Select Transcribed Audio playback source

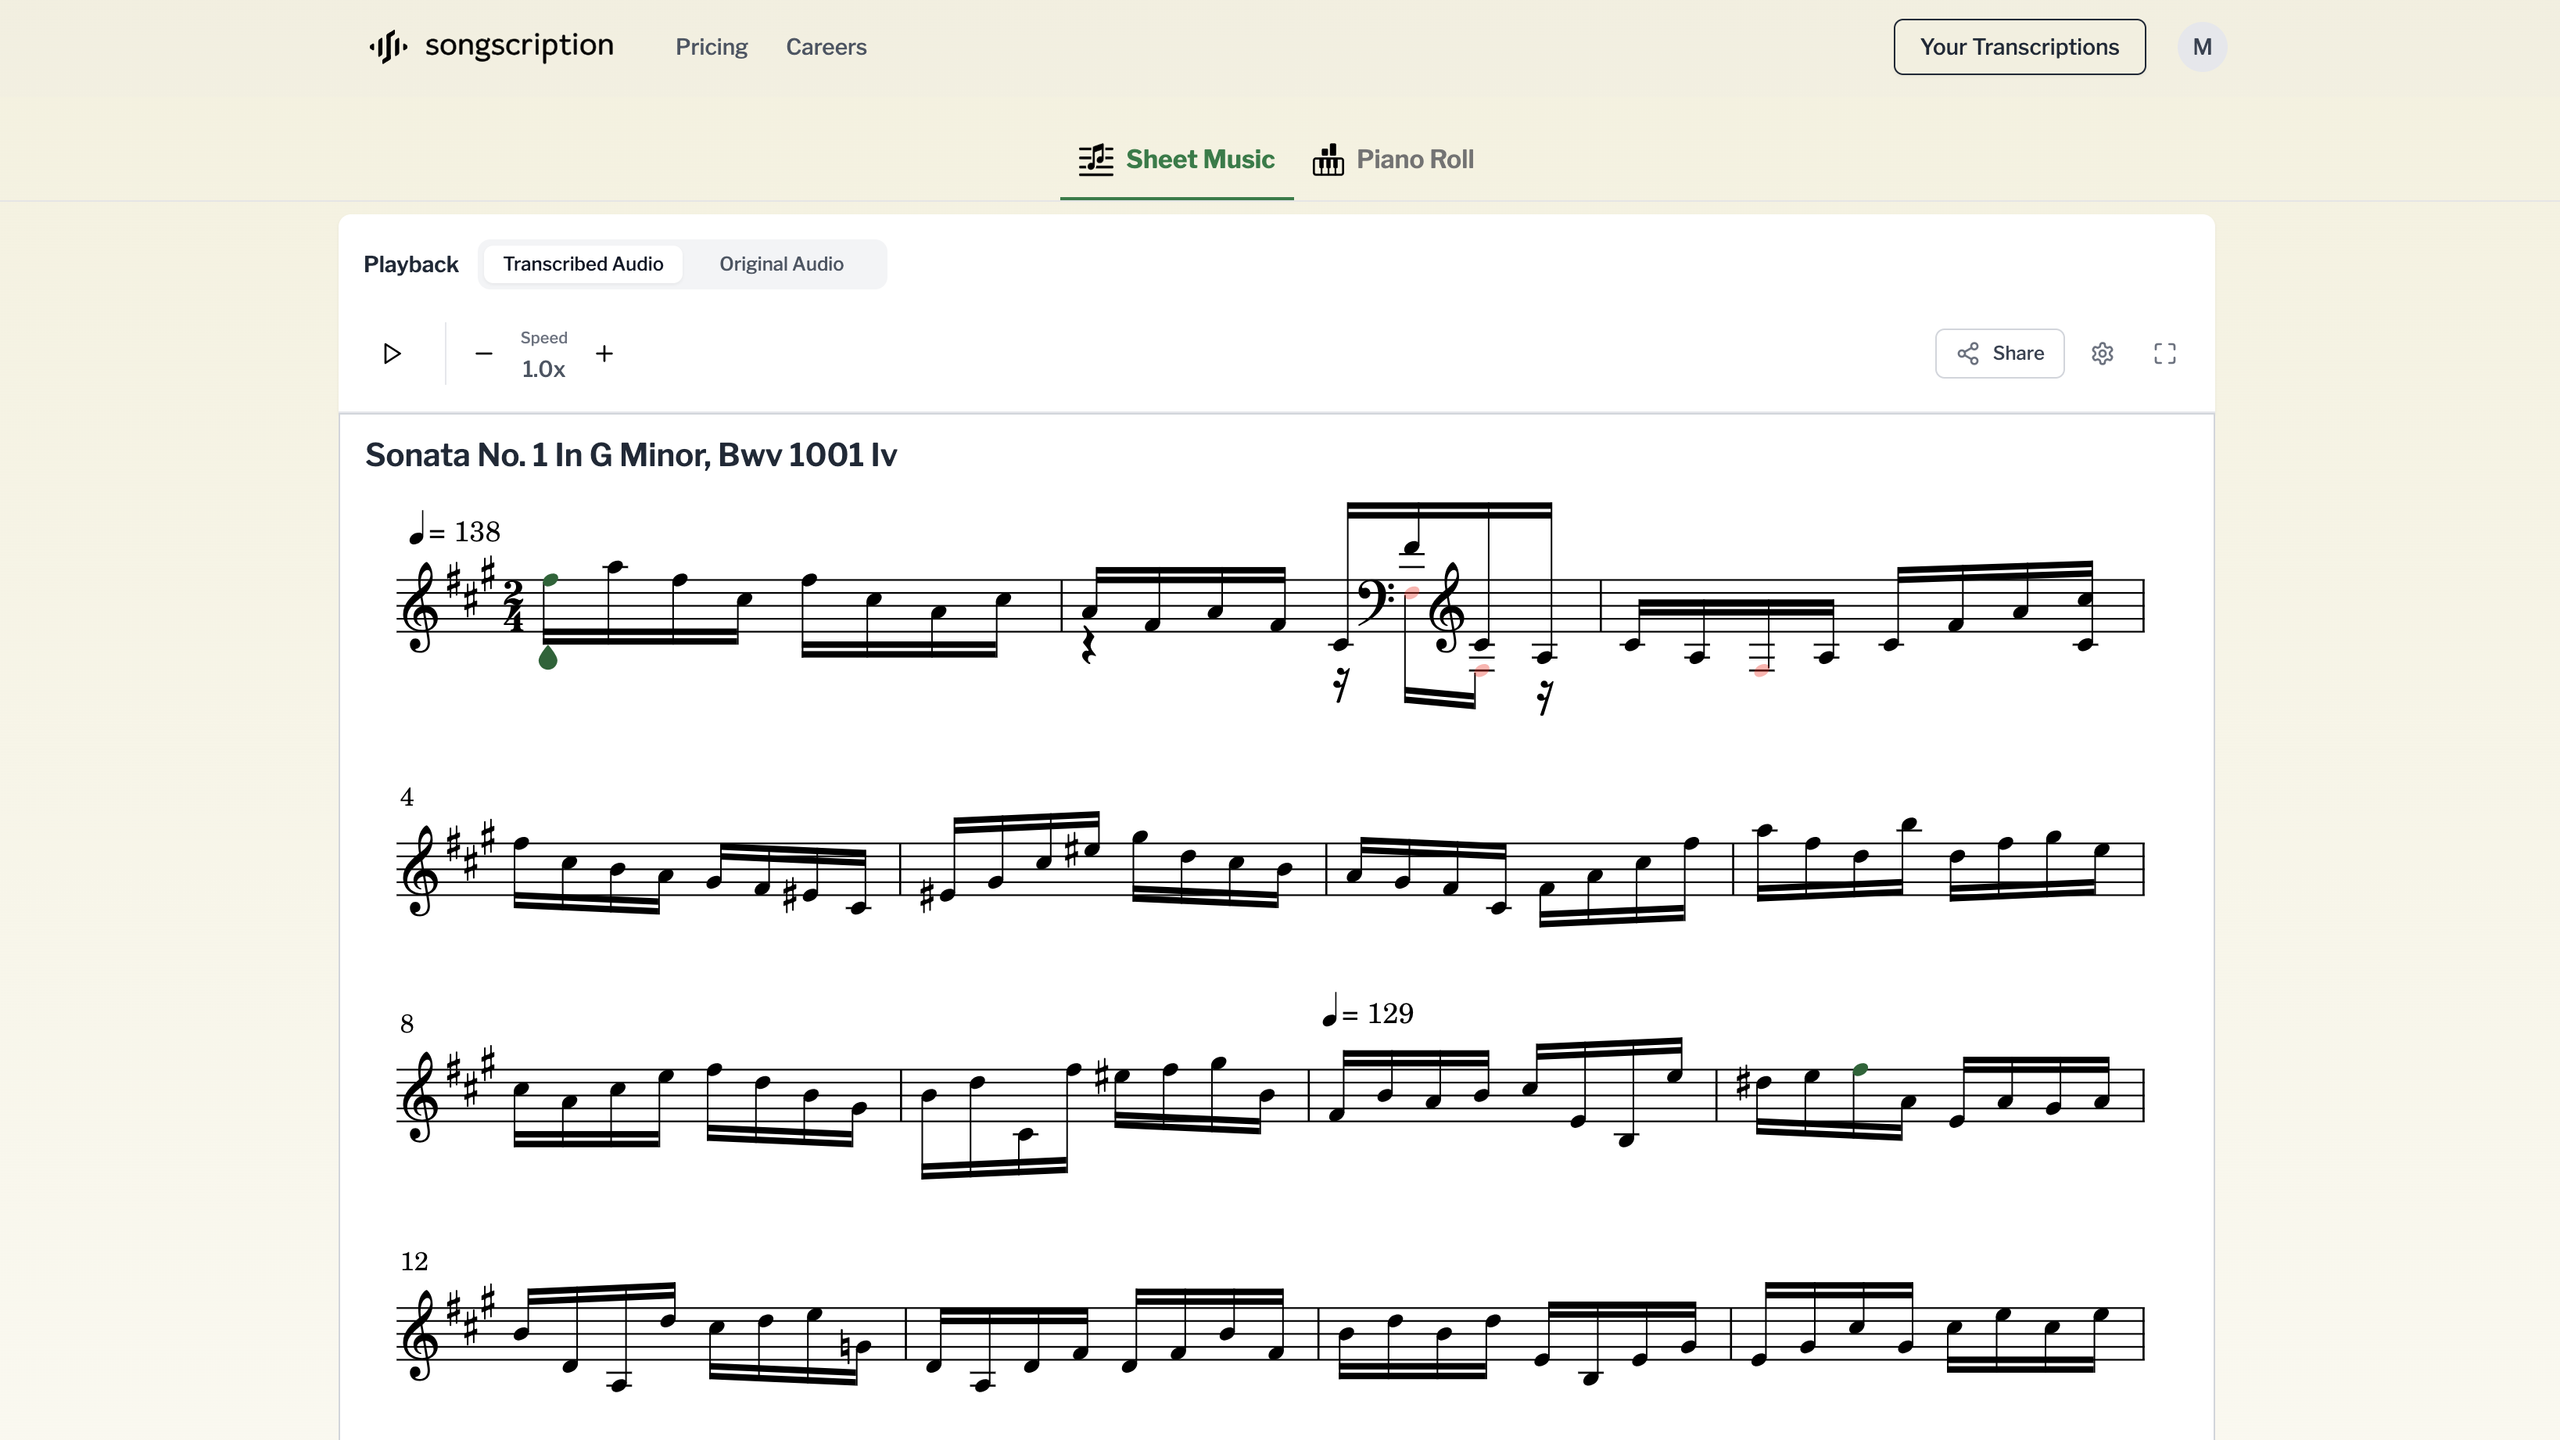tap(583, 263)
